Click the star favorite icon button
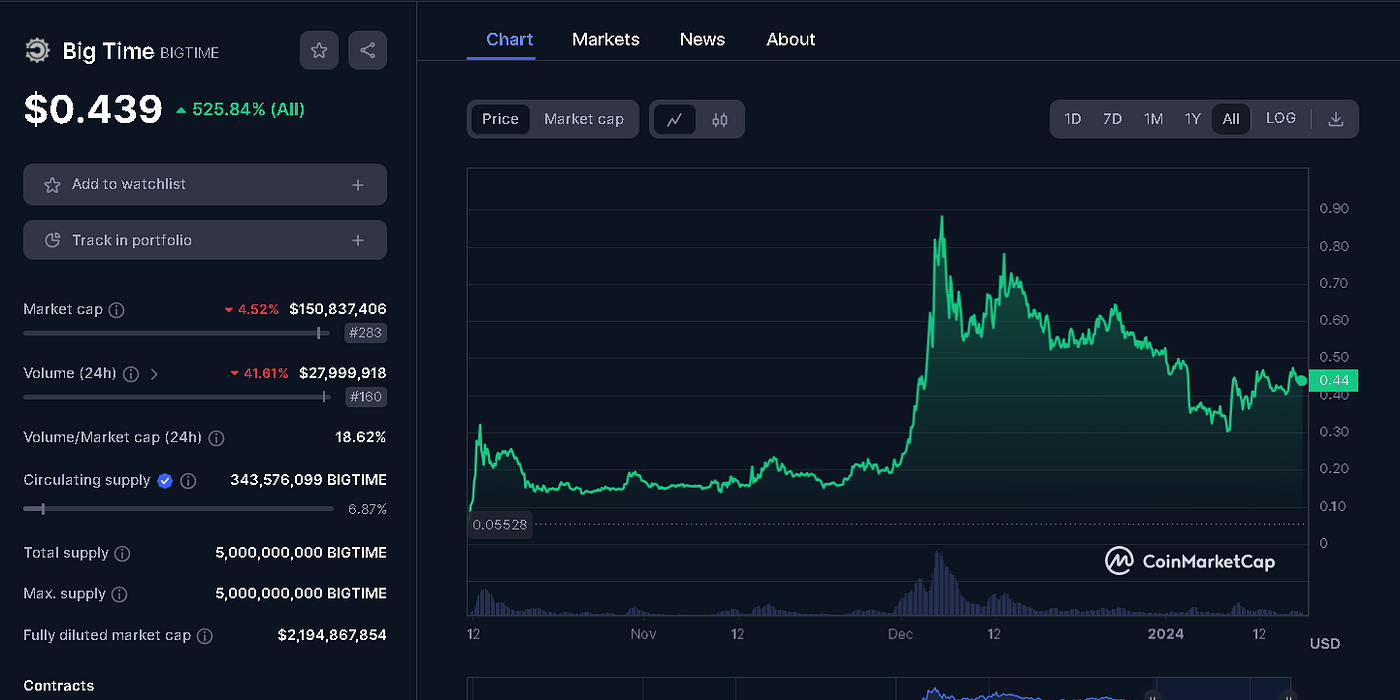 319,50
